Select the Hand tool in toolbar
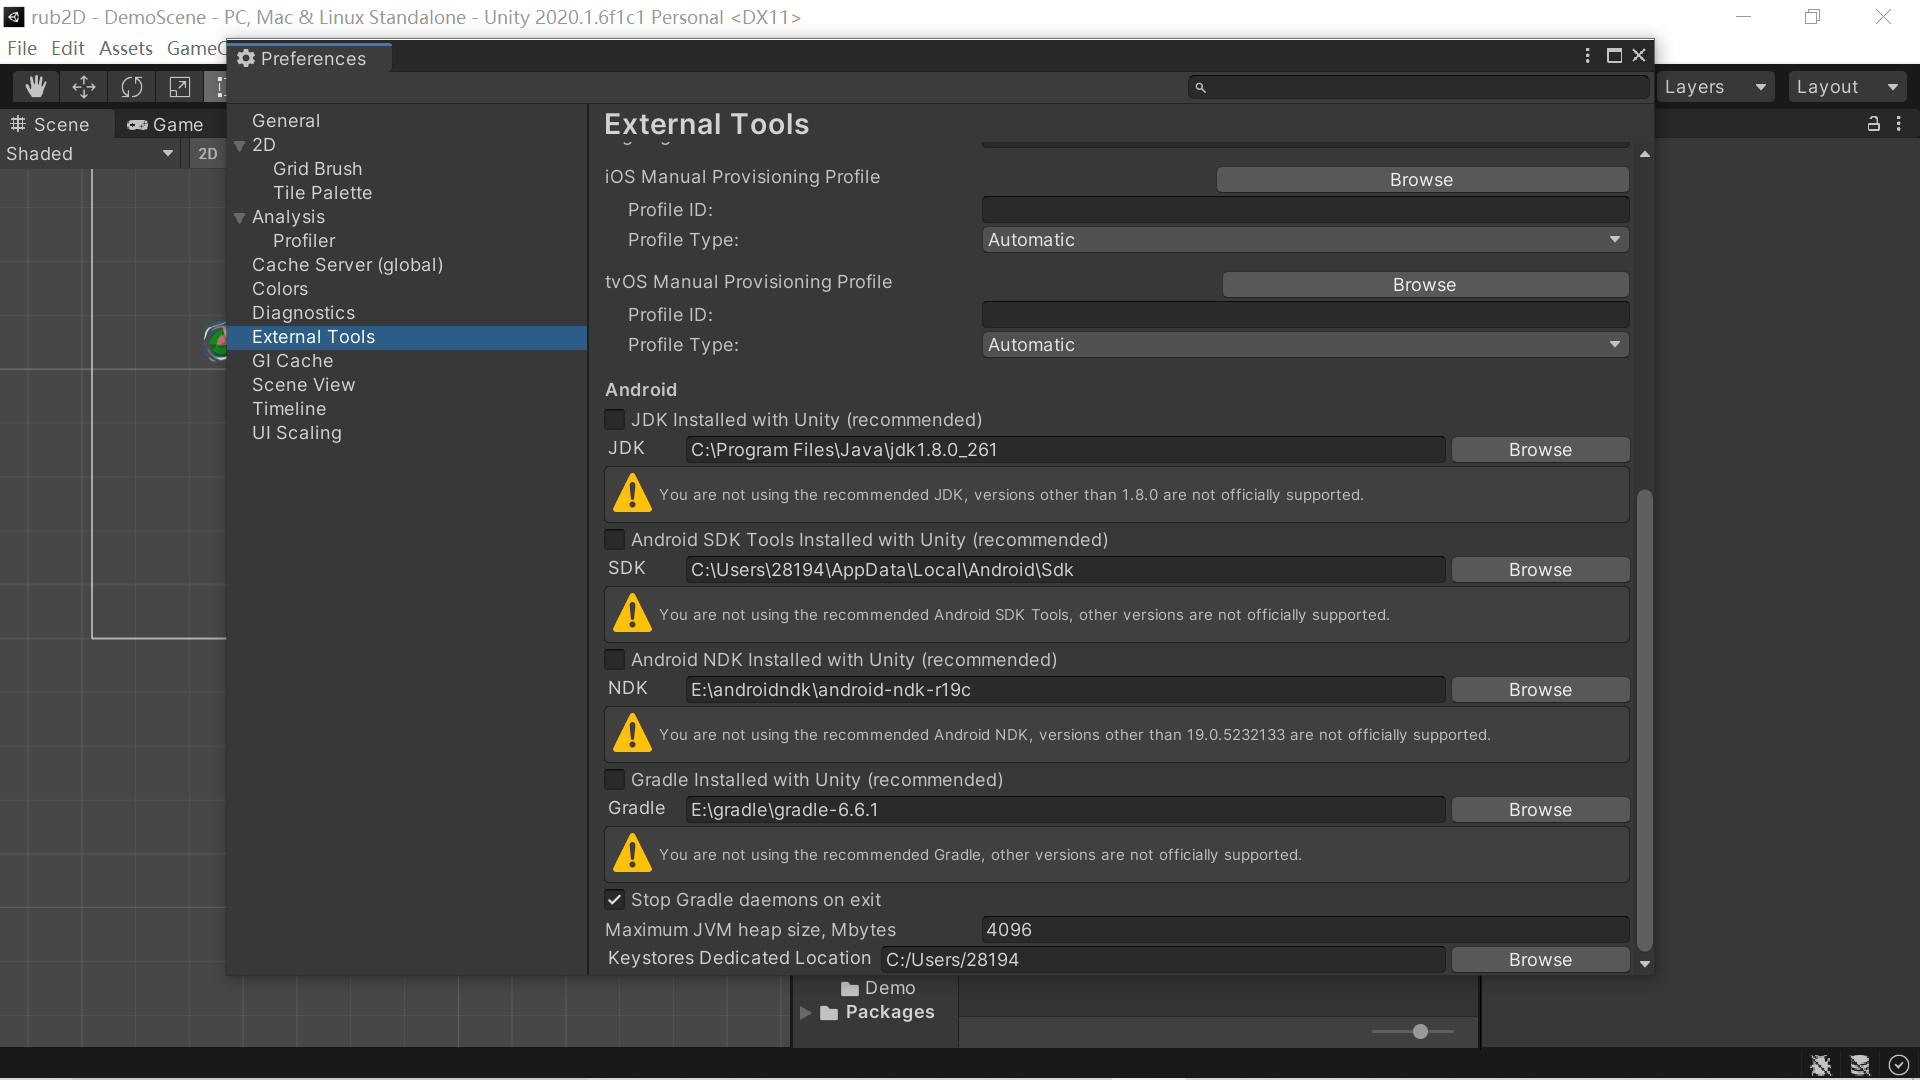Screen dimensions: 1920x1080 36,87
